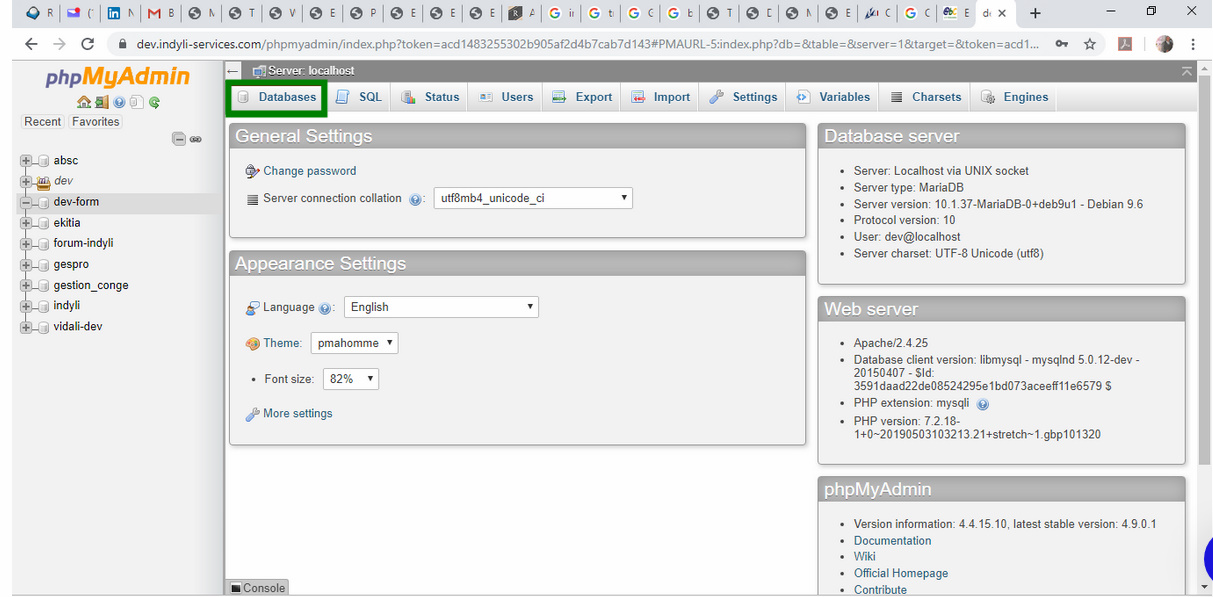Bookmark this page with the star icon
Viewport: 1213px width, 597px height.
click(x=1090, y=44)
